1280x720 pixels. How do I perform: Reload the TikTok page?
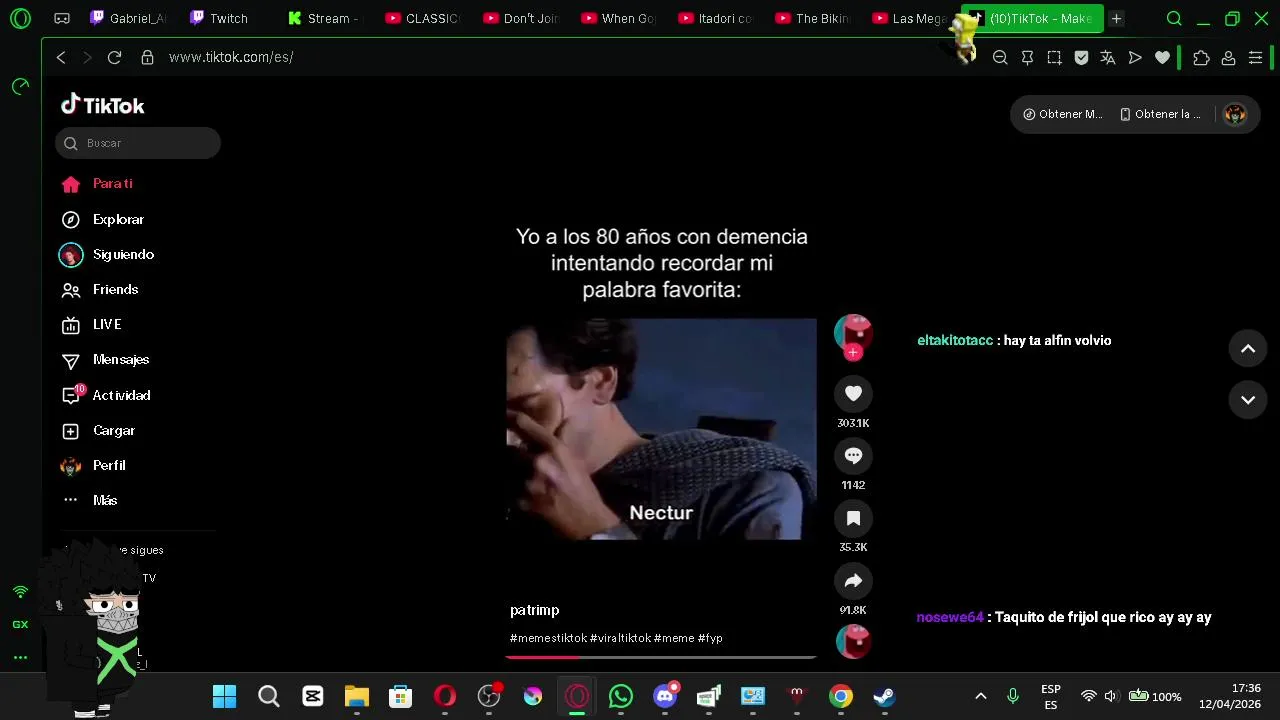click(114, 58)
